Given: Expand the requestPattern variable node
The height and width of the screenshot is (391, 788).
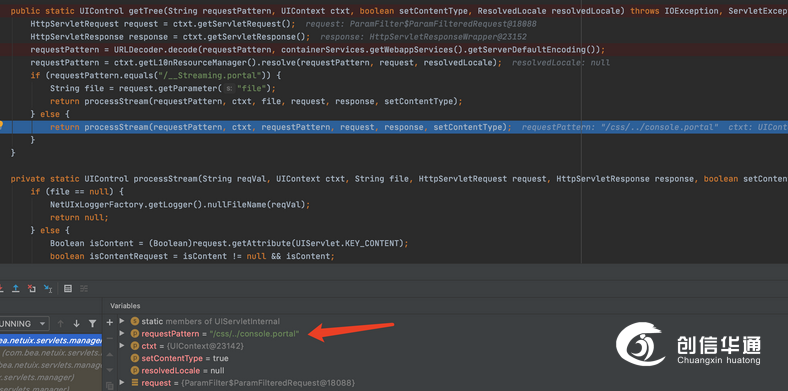Looking at the screenshot, I should (122, 333).
